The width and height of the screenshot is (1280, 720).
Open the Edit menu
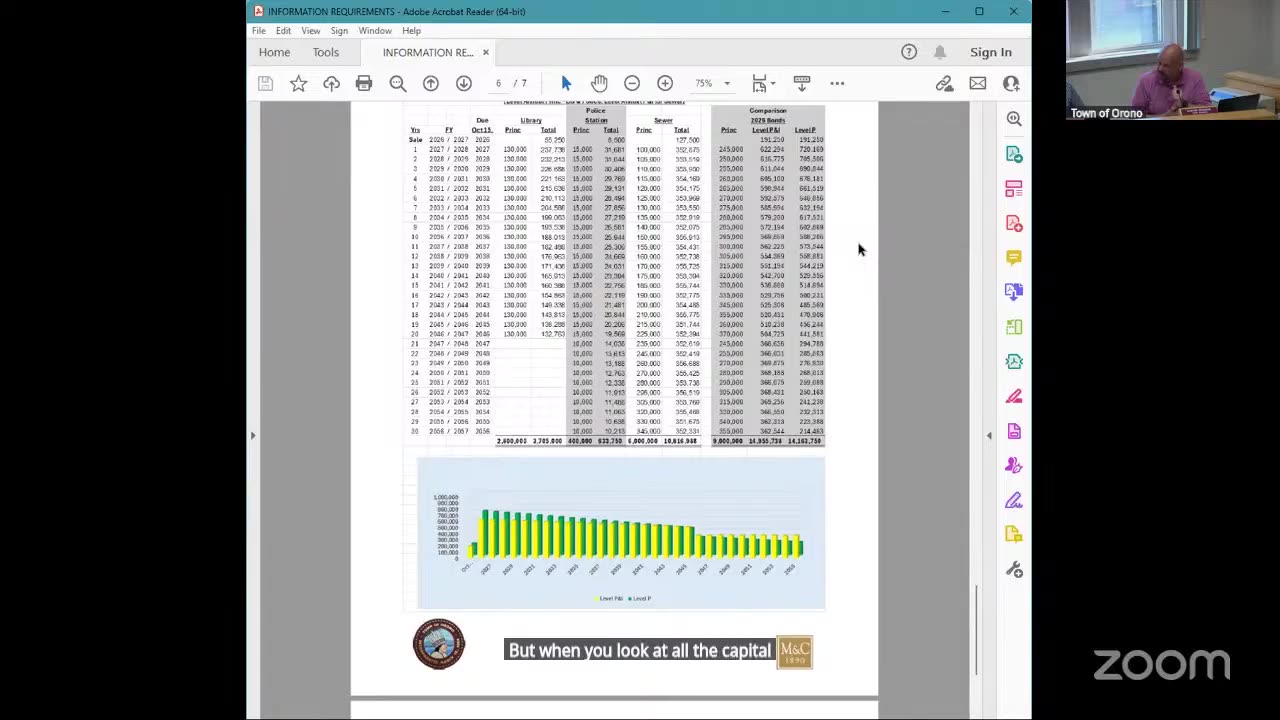click(284, 31)
